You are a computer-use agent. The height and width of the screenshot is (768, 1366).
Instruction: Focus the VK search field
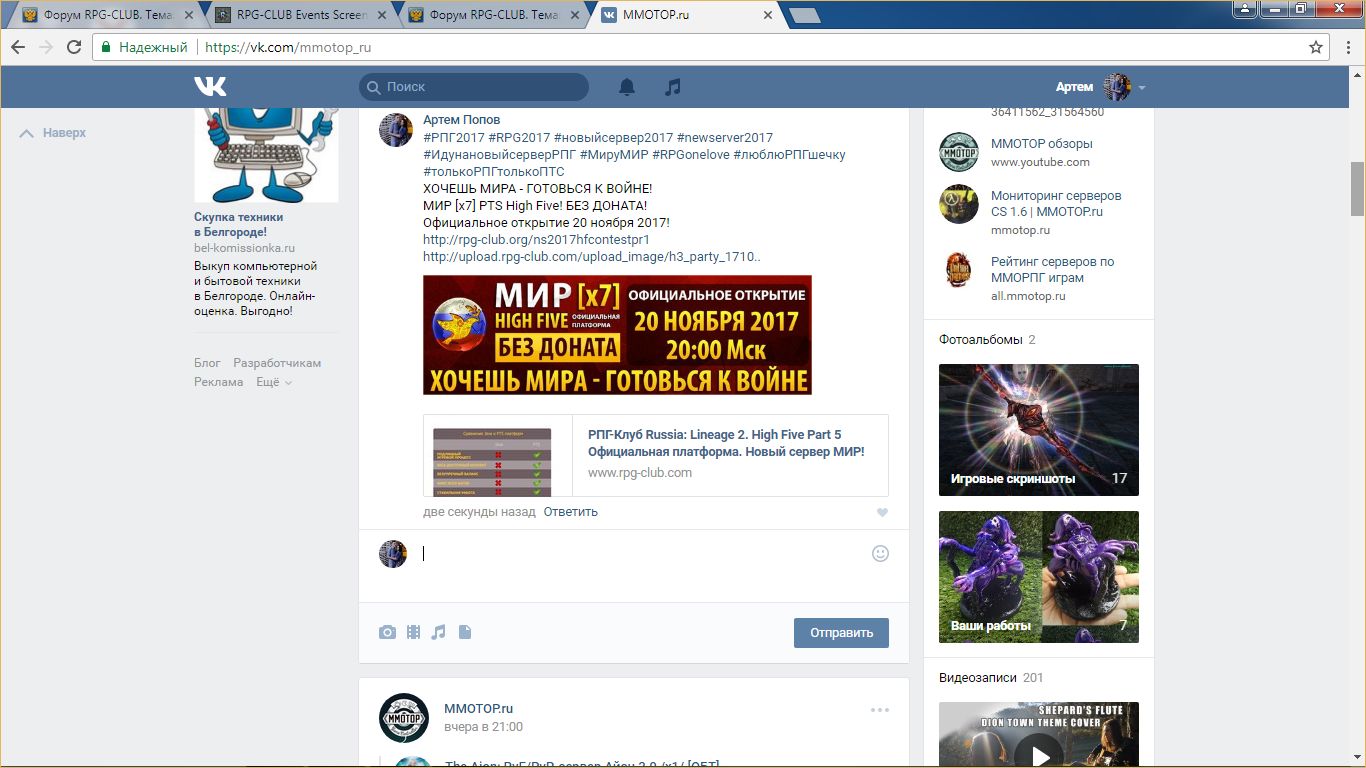474,87
